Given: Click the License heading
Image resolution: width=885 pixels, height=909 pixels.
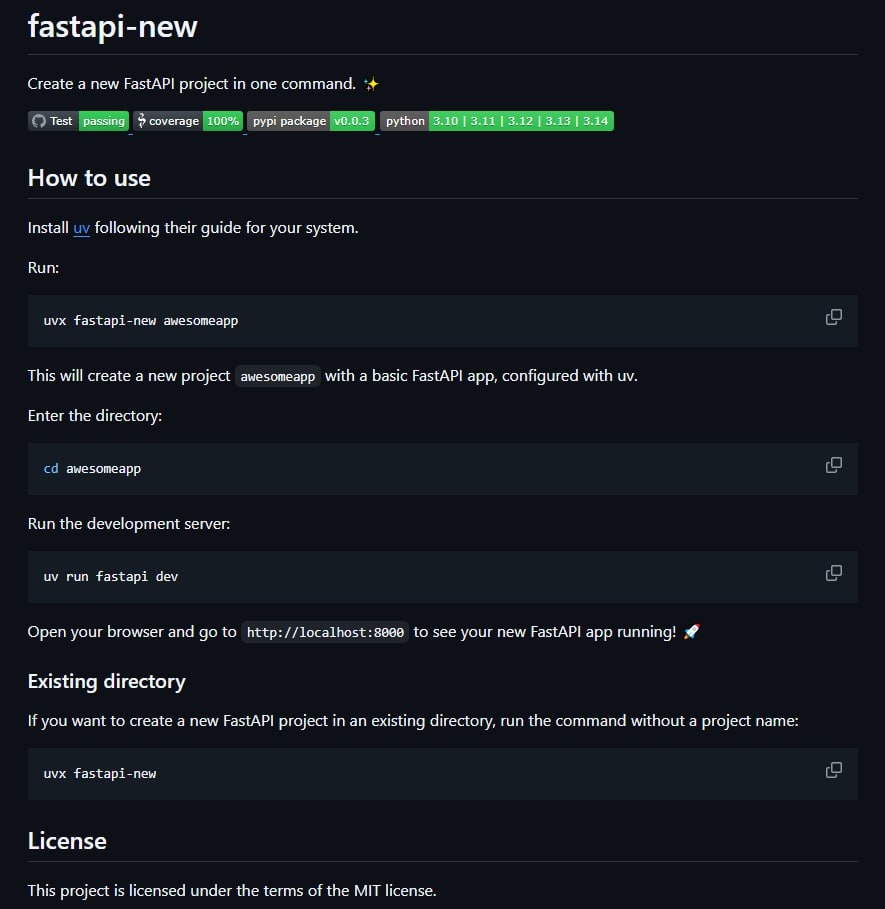Looking at the screenshot, I should (67, 841).
